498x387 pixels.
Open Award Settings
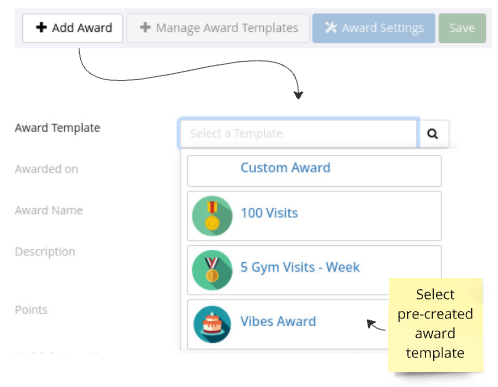pyautogui.click(x=374, y=28)
